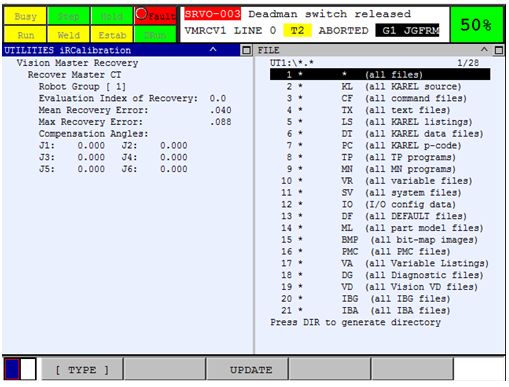The width and height of the screenshot is (509, 387).
Task: Click the yellow T2 mode indicator
Action: coord(297,31)
